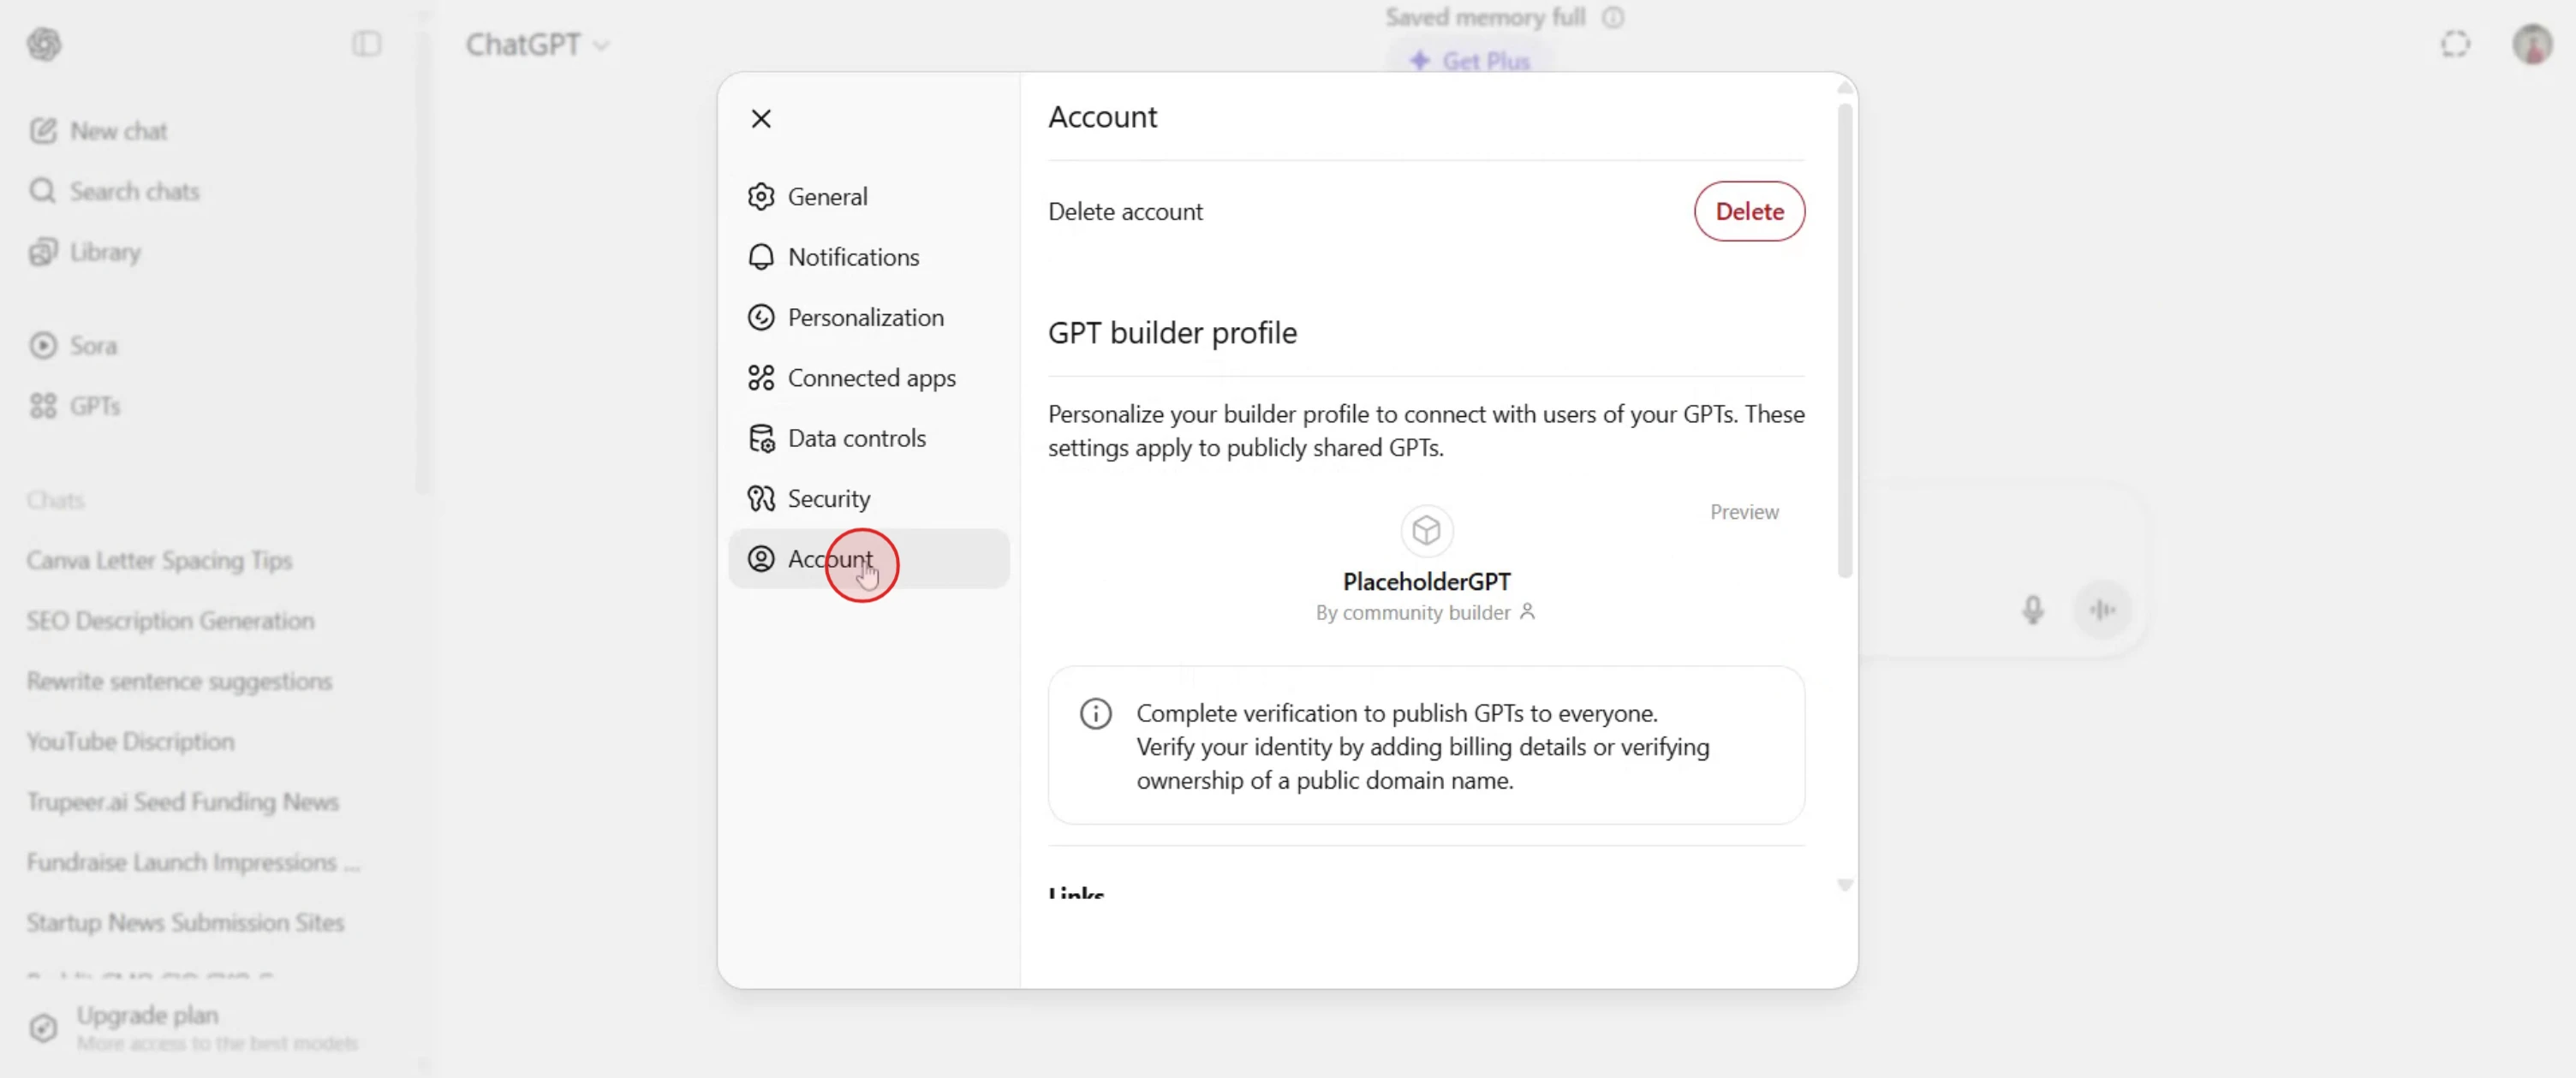
Task: Open the GPTs section
Action: click(95, 405)
